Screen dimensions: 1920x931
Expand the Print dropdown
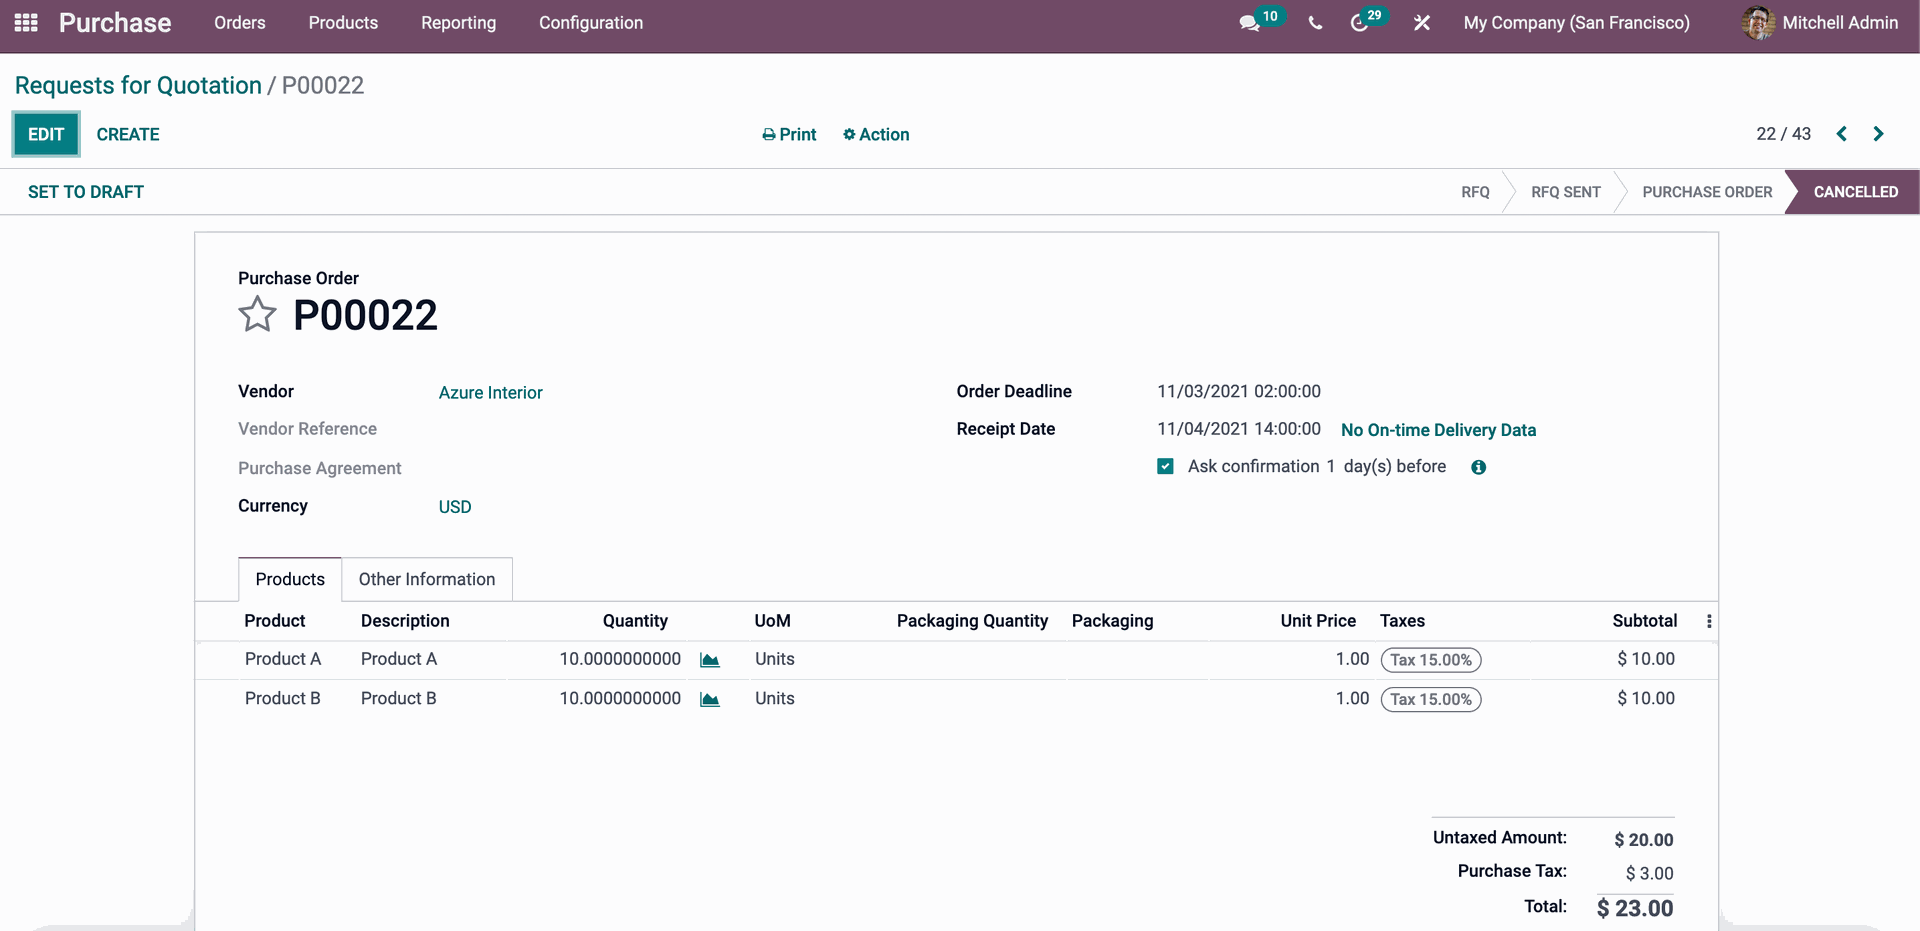789,134
